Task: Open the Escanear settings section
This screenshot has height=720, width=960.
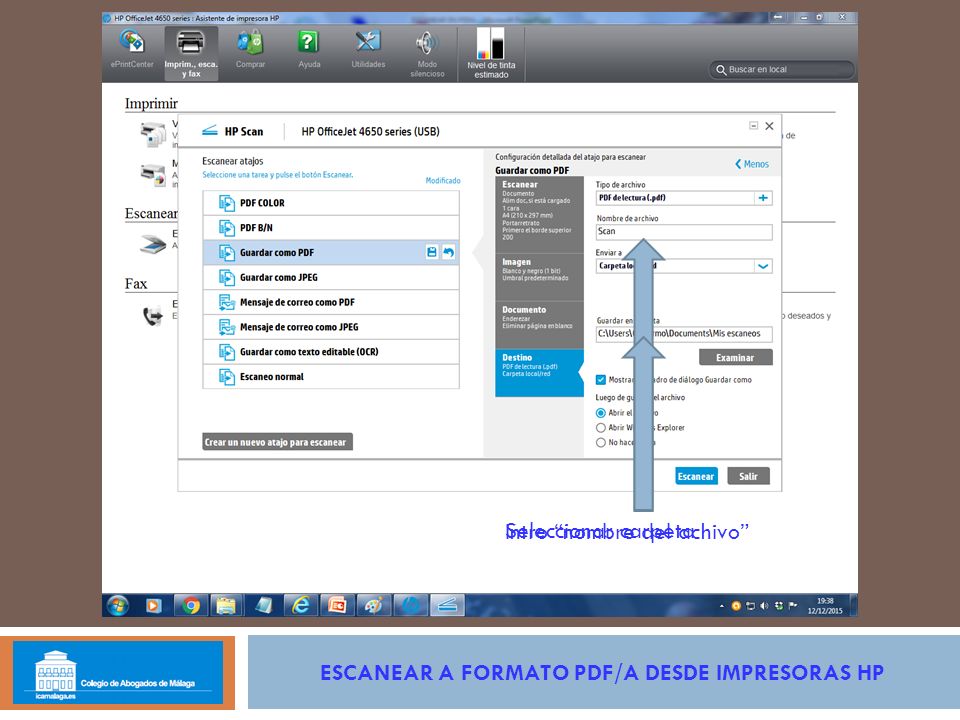Action: point(539,214)
